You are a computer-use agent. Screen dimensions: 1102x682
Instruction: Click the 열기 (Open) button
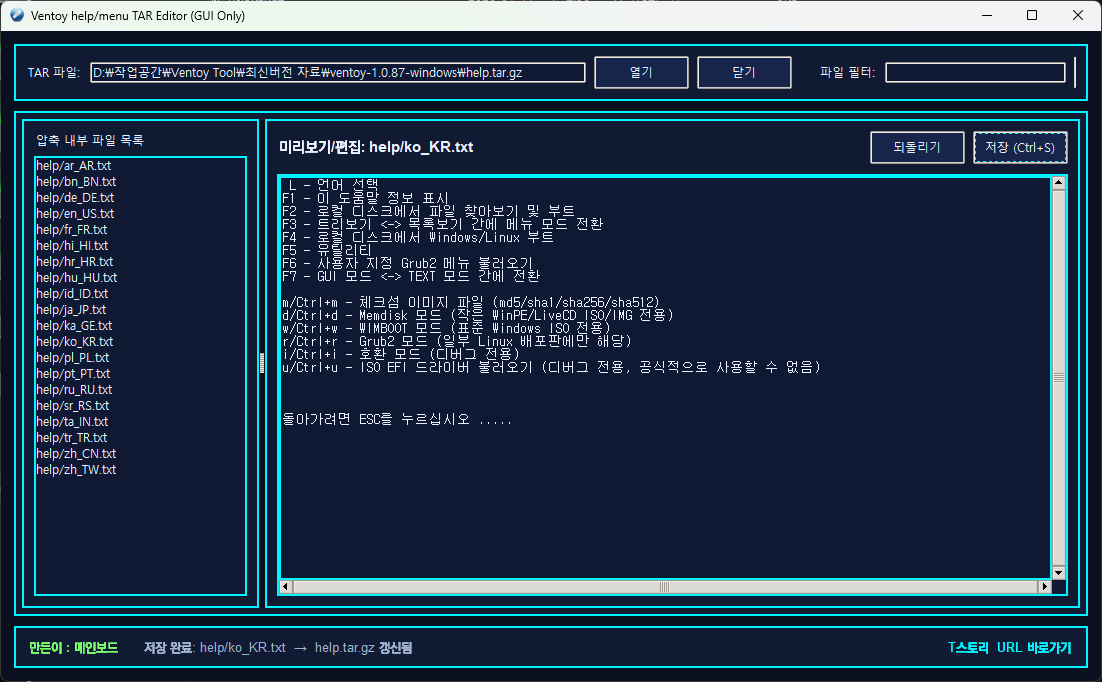[x=641, y=72]
